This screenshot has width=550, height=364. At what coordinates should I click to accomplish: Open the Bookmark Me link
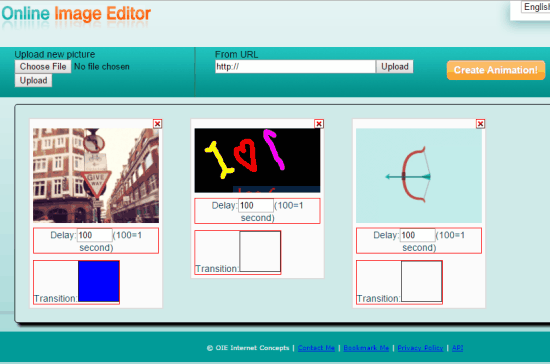[366, 348]
